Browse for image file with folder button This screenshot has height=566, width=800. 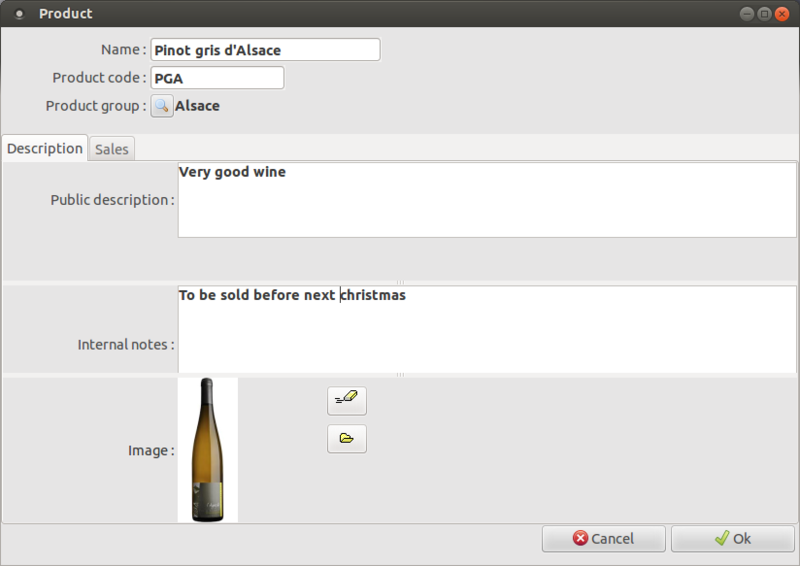[x=347, y=438]
